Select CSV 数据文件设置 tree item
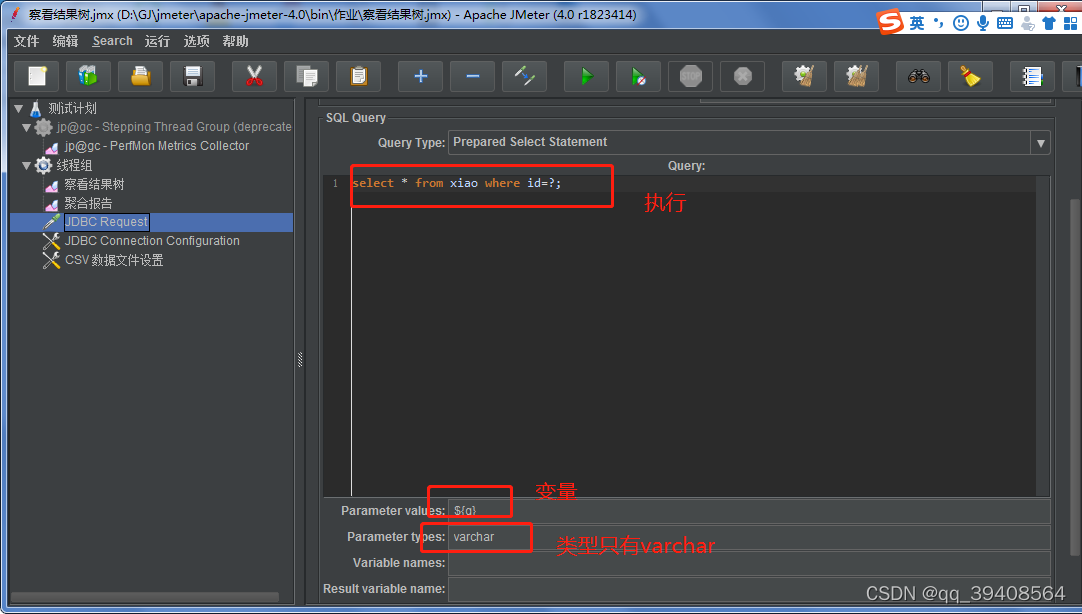 [114, 261]
